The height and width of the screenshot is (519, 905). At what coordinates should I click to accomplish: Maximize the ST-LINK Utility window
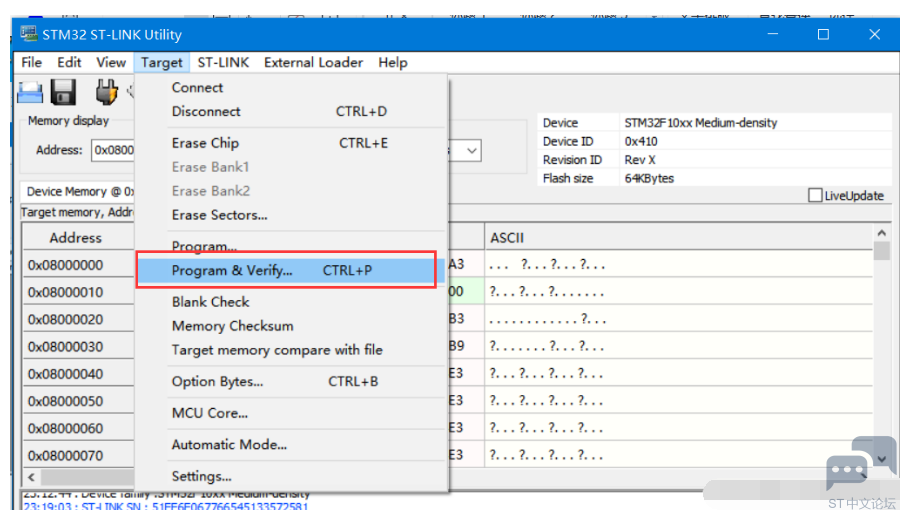823,35
